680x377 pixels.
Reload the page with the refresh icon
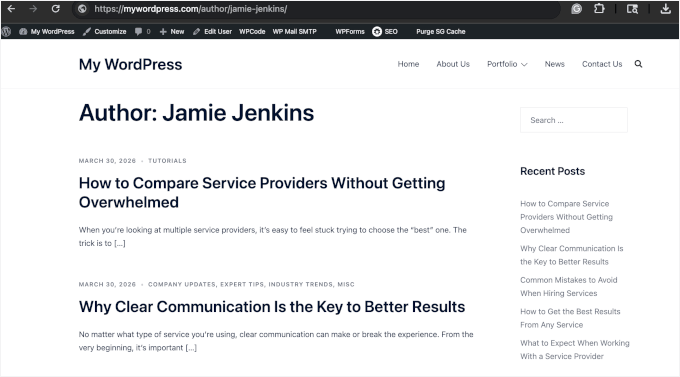pyautogui.click(x=56, y=9)
